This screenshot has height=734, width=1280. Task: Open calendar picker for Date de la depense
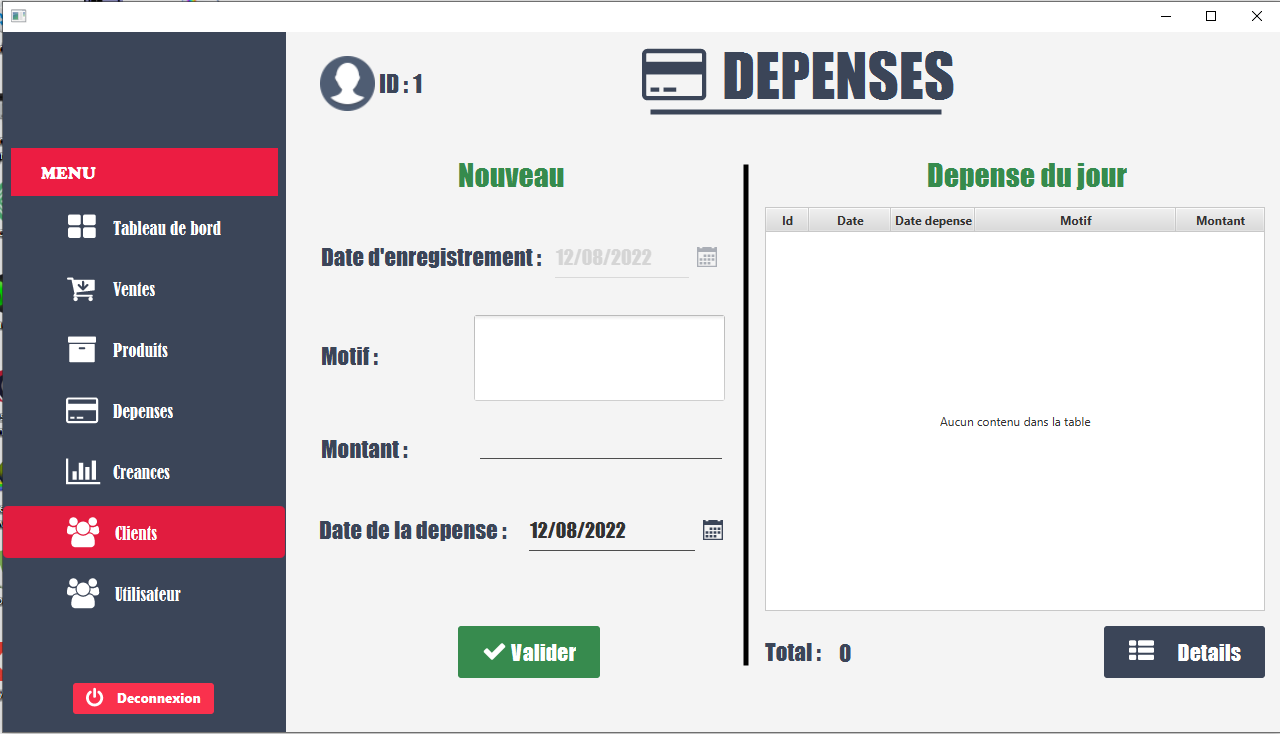point(713,530)
